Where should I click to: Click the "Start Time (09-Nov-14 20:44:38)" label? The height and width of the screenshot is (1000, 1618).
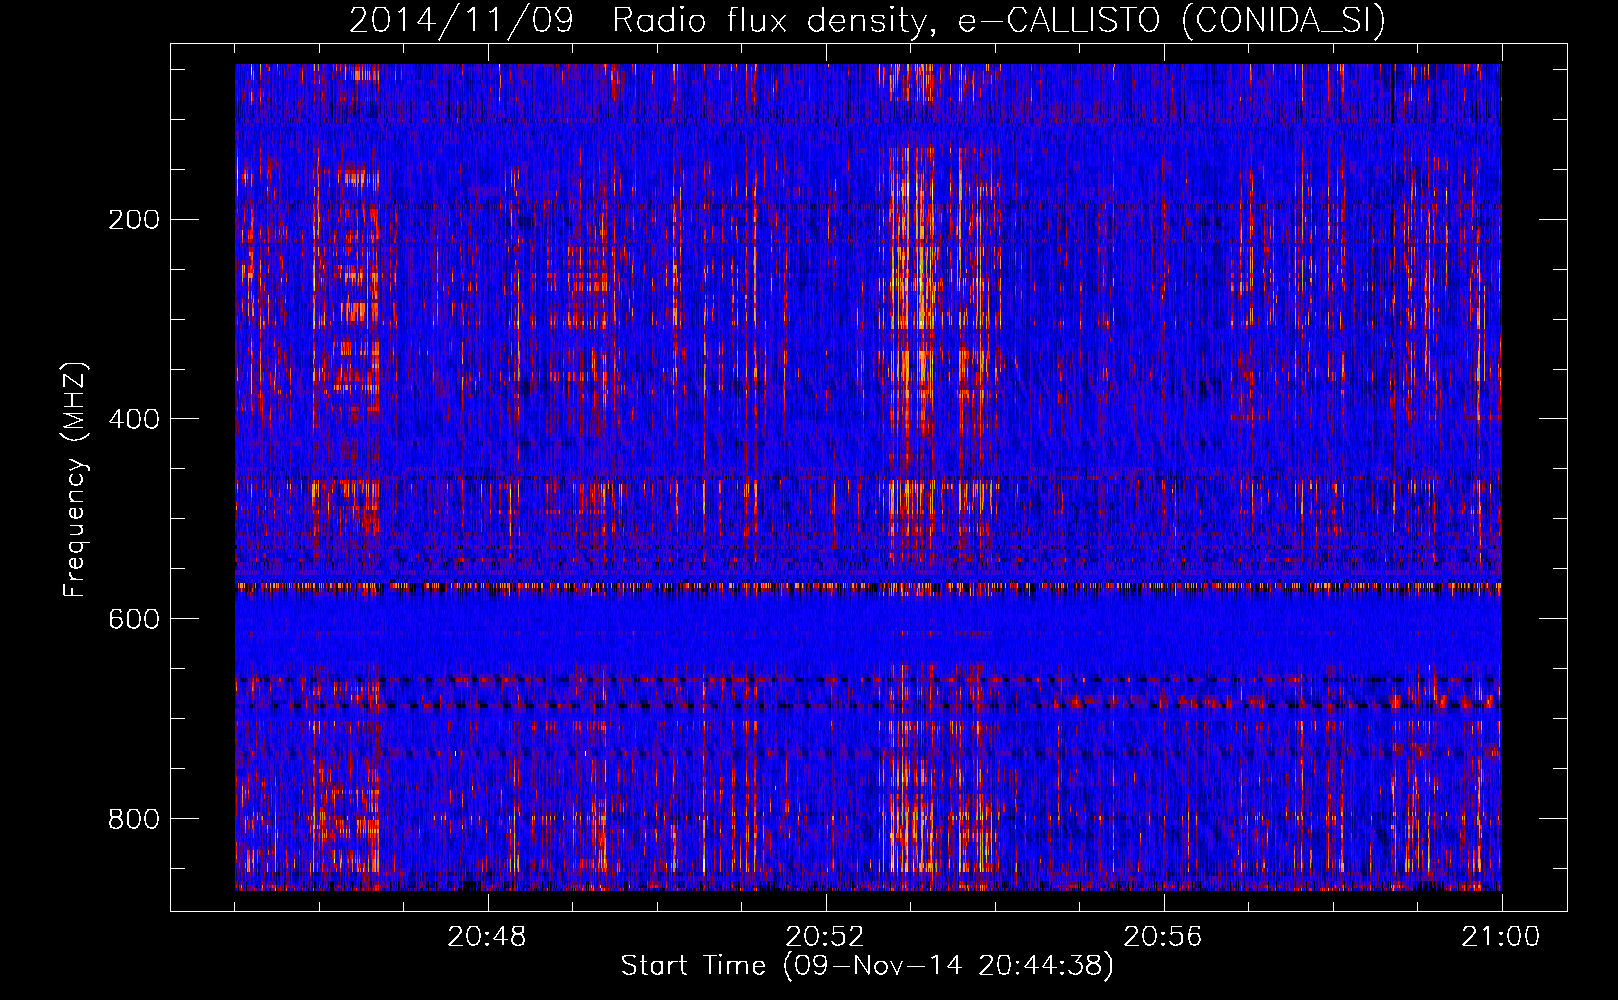867,966
